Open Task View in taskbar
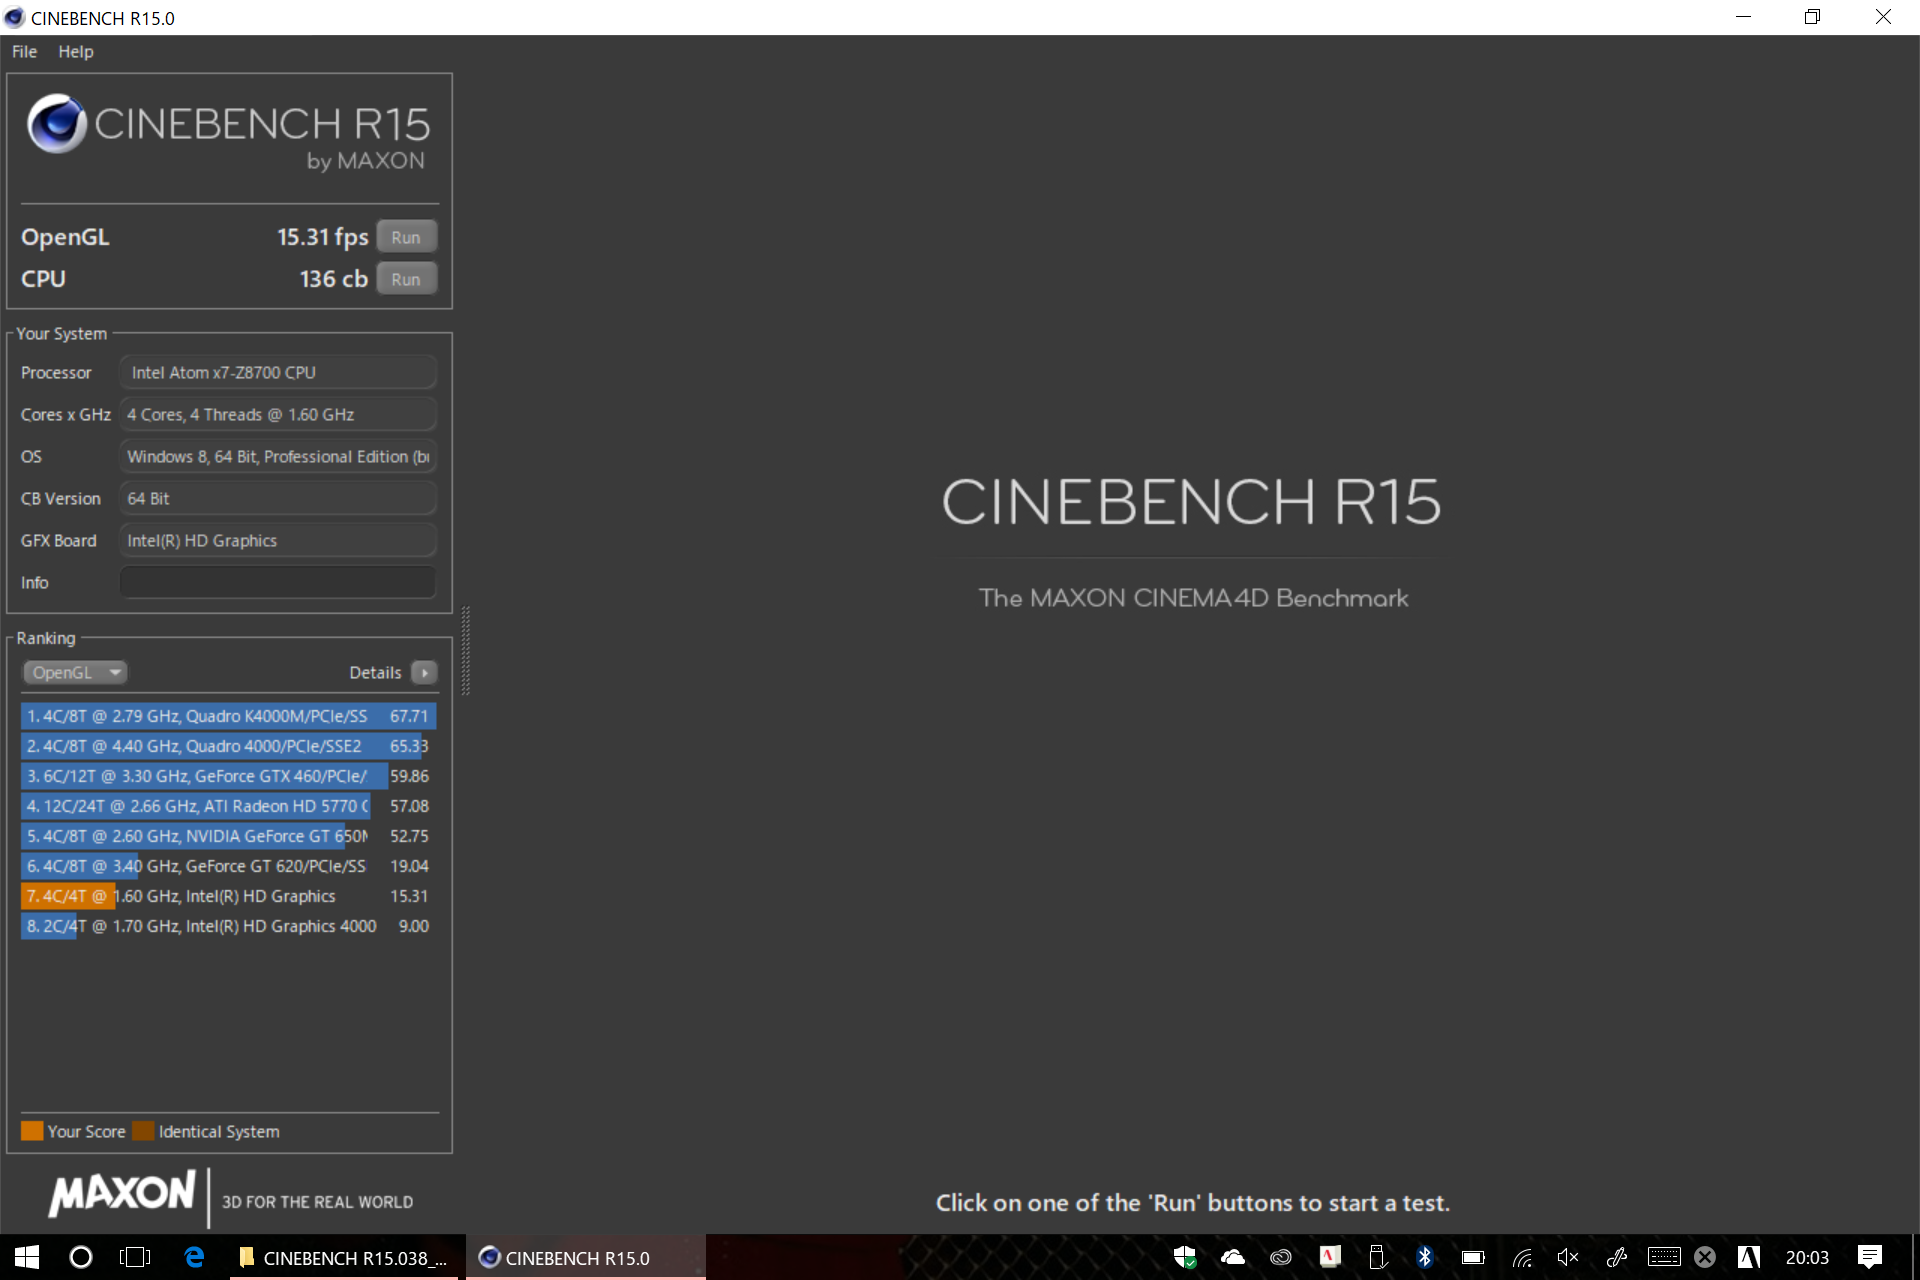1920x1280 pixels. tap(134, 1257)
